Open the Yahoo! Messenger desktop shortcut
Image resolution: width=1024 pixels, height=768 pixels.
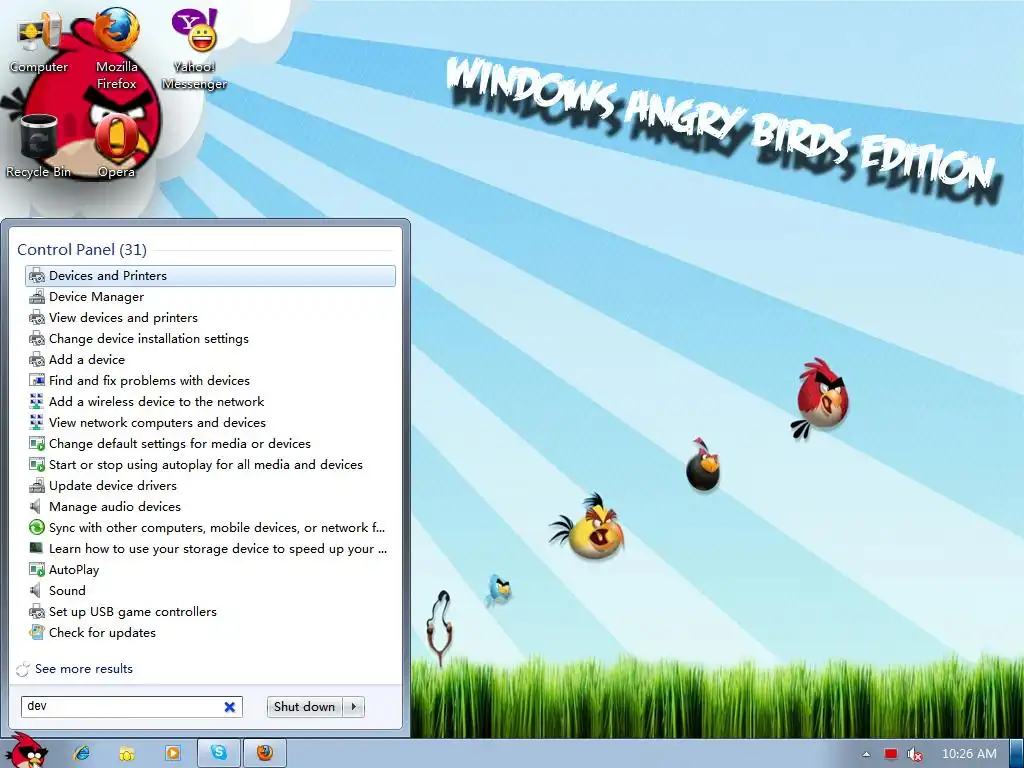(194, 49)
